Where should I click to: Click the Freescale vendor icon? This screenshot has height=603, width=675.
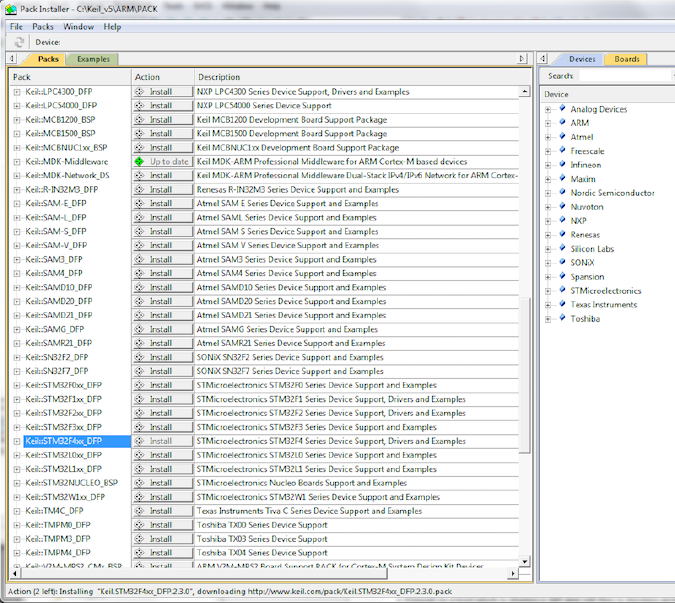click(562, 150)
